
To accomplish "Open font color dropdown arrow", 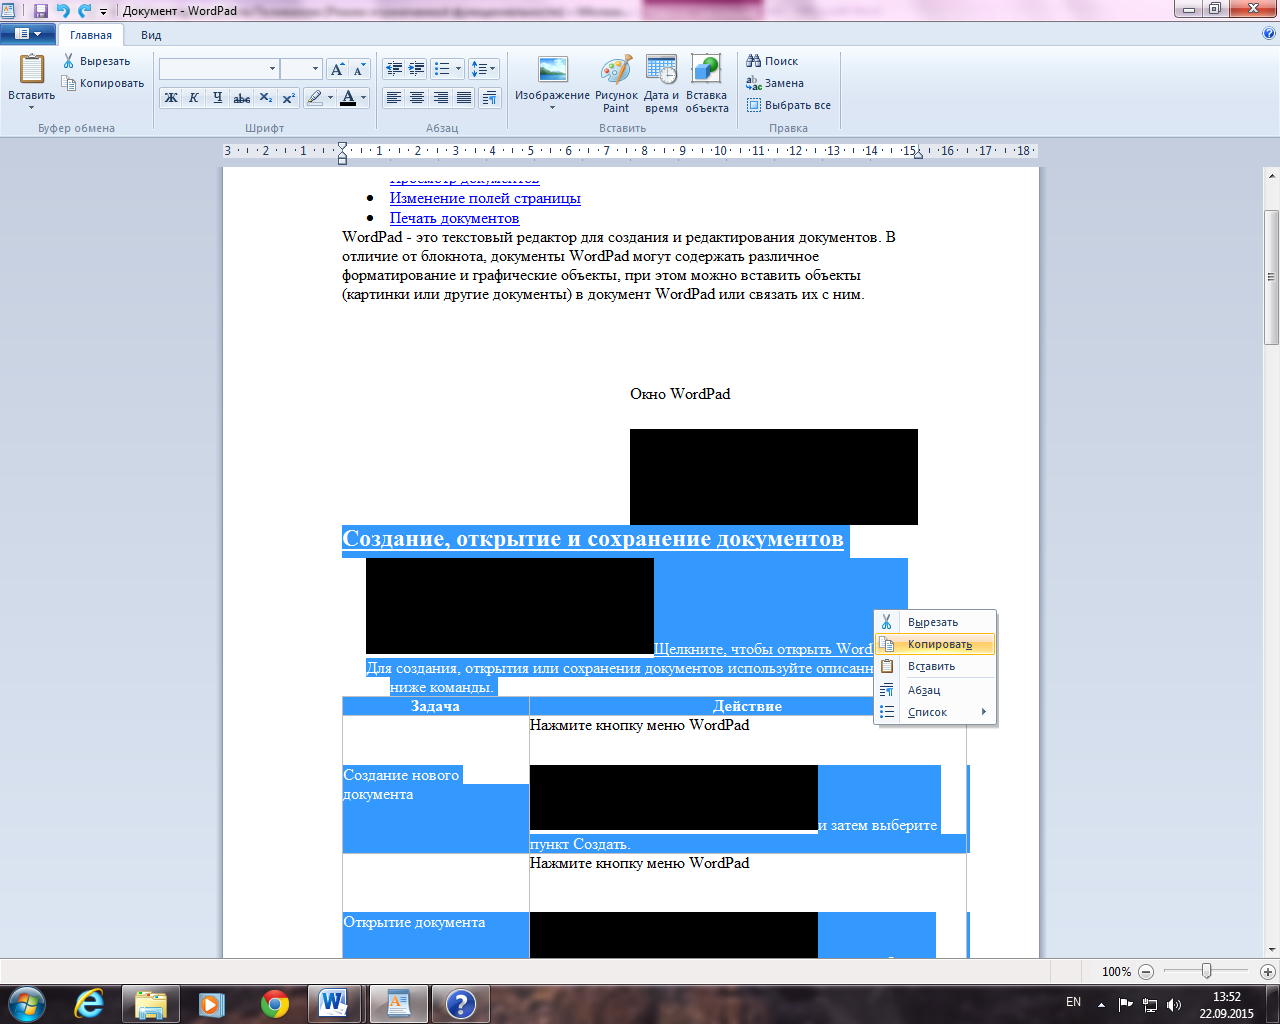I will coord(364,97).
